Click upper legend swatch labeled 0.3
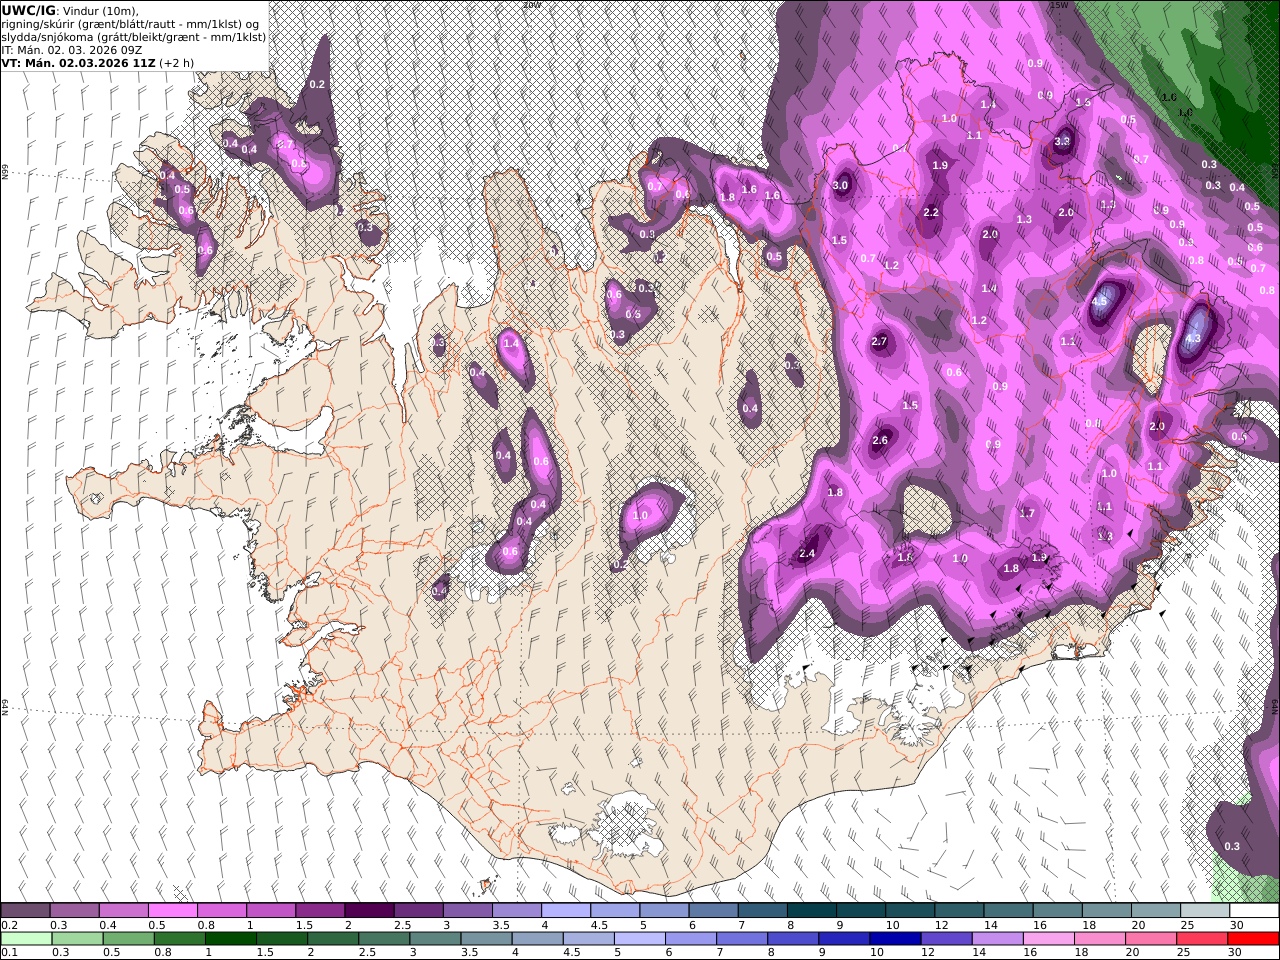This screenshot has width=1280, height=960. [74, 911]
